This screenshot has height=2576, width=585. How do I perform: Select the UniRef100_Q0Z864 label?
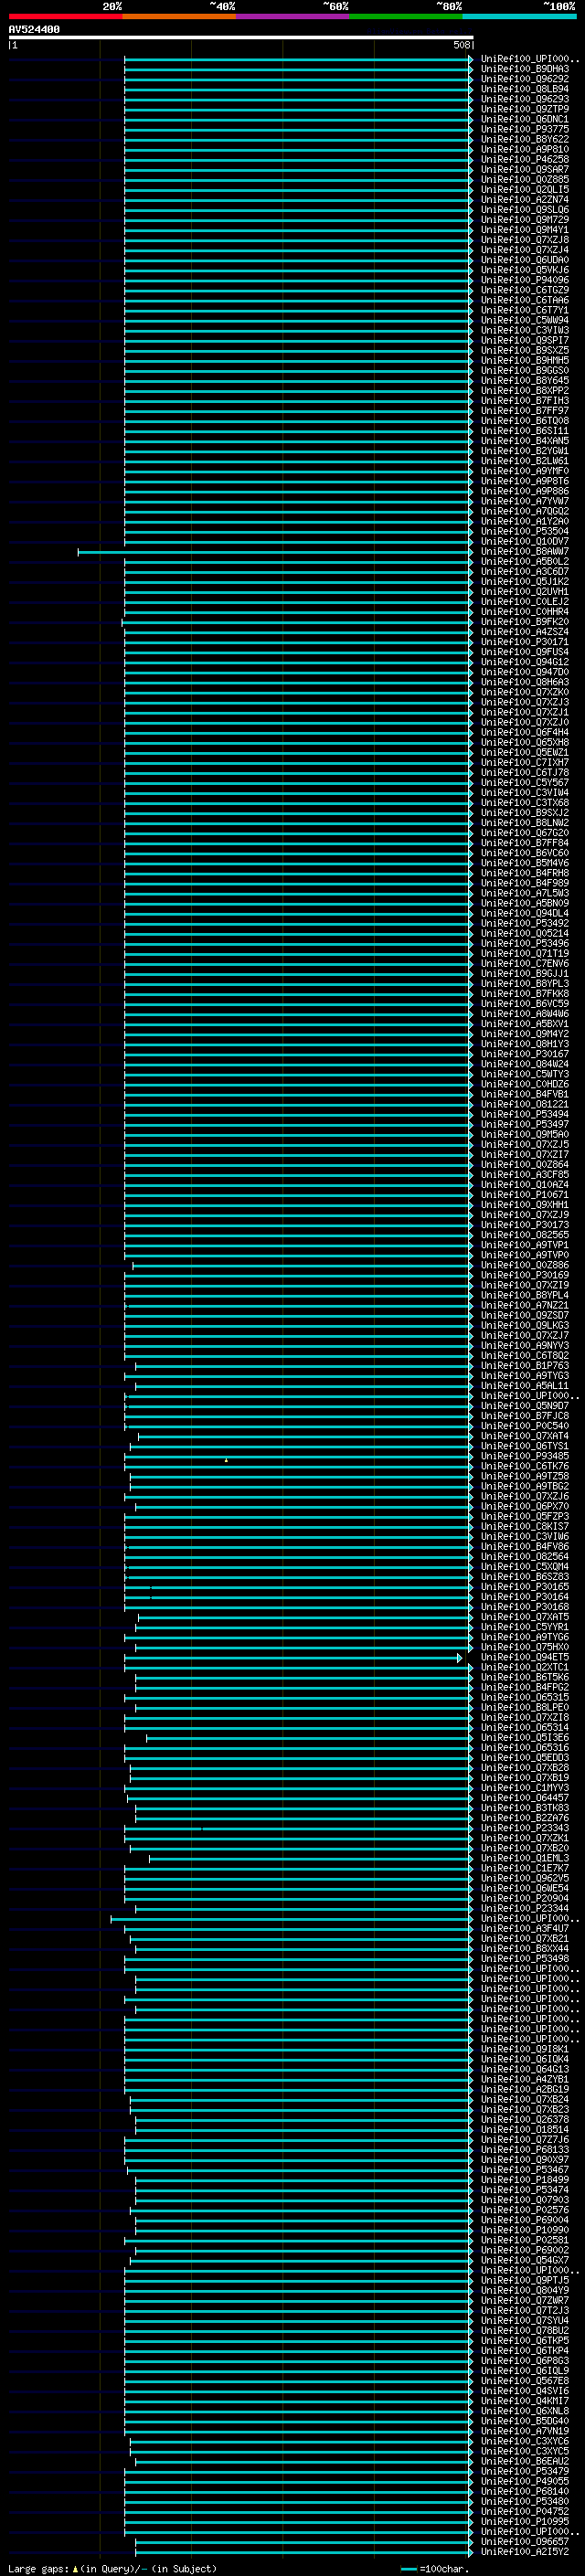[x=525, y=1164]
